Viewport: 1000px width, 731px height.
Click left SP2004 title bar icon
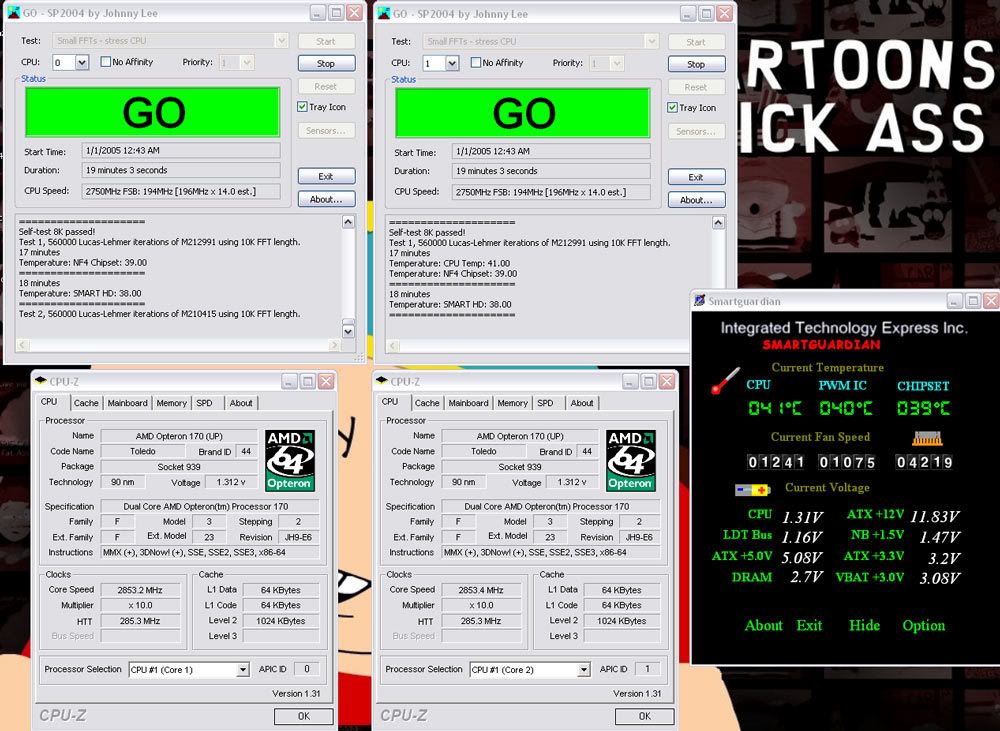pyautogui.click(x=13, y=13)
